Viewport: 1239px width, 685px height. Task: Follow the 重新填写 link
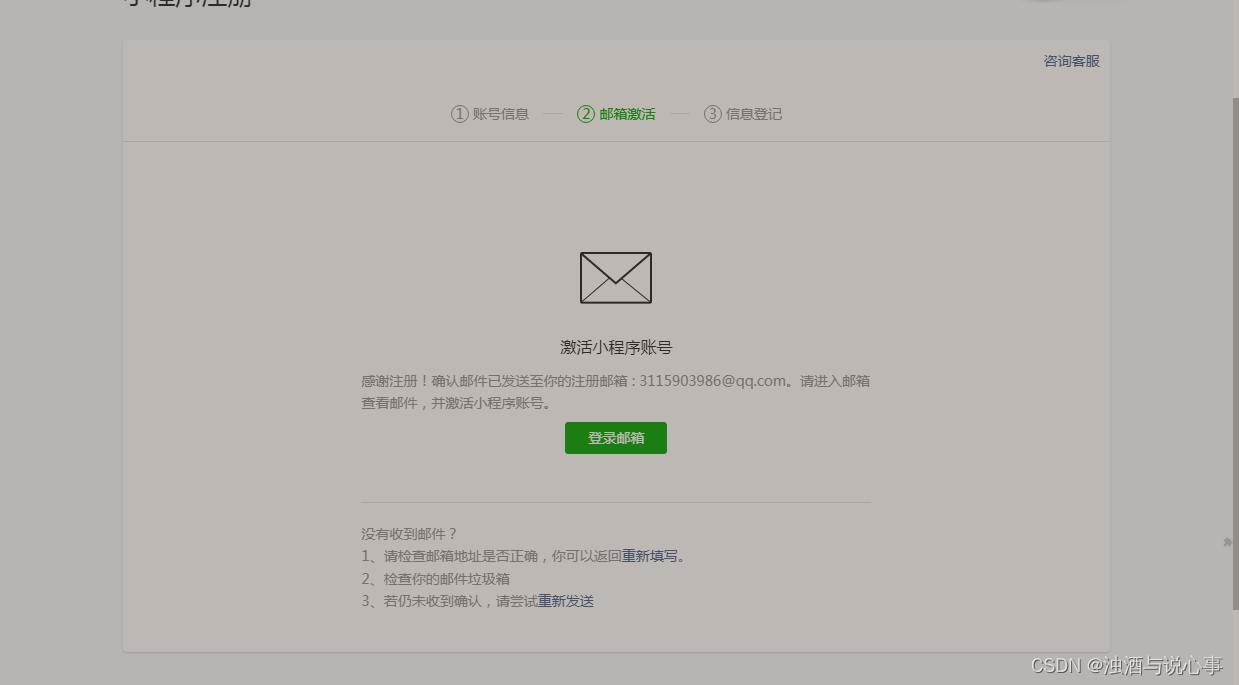pyautogui.click(x=650, y=556)
